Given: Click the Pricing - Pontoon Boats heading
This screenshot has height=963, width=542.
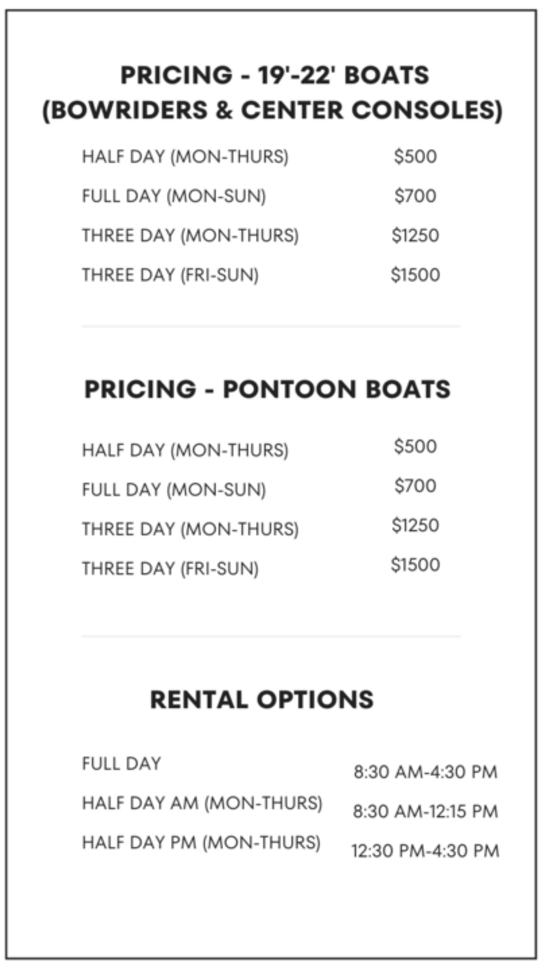Looking at the screenshot, I should click(268, 390).
